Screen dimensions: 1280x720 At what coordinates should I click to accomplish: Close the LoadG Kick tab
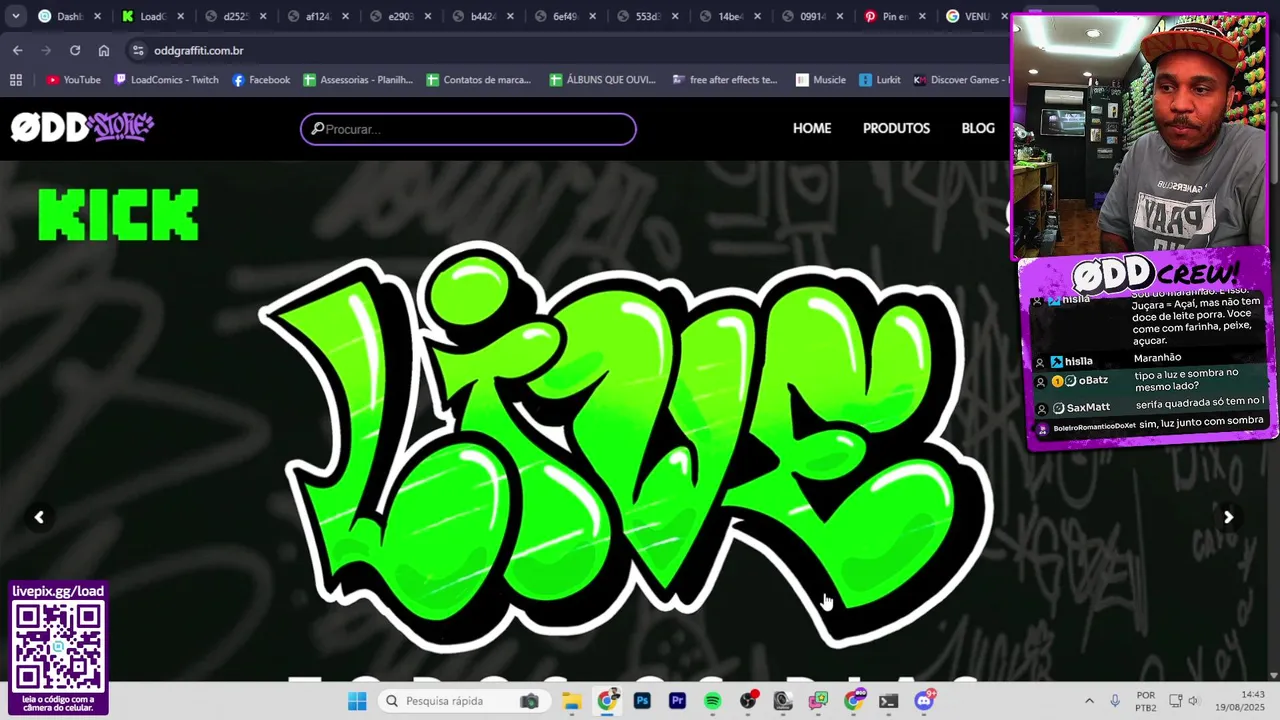(180, 16)
